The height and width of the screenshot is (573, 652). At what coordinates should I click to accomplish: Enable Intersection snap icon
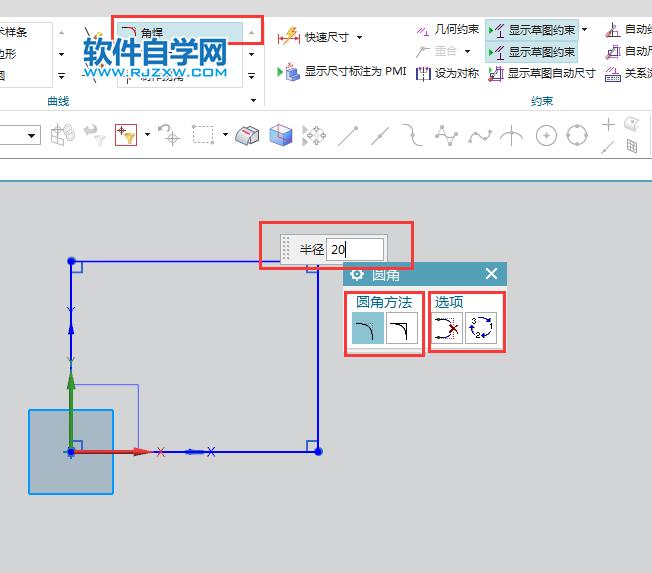(x=511, y=136)
